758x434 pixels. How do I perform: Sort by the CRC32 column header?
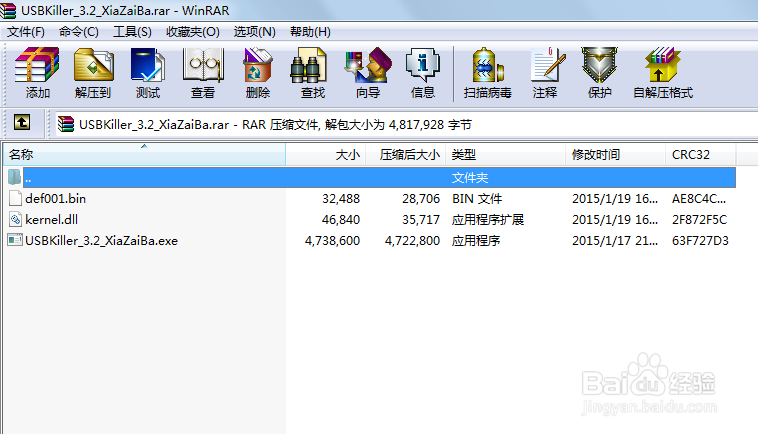(701, 155)
